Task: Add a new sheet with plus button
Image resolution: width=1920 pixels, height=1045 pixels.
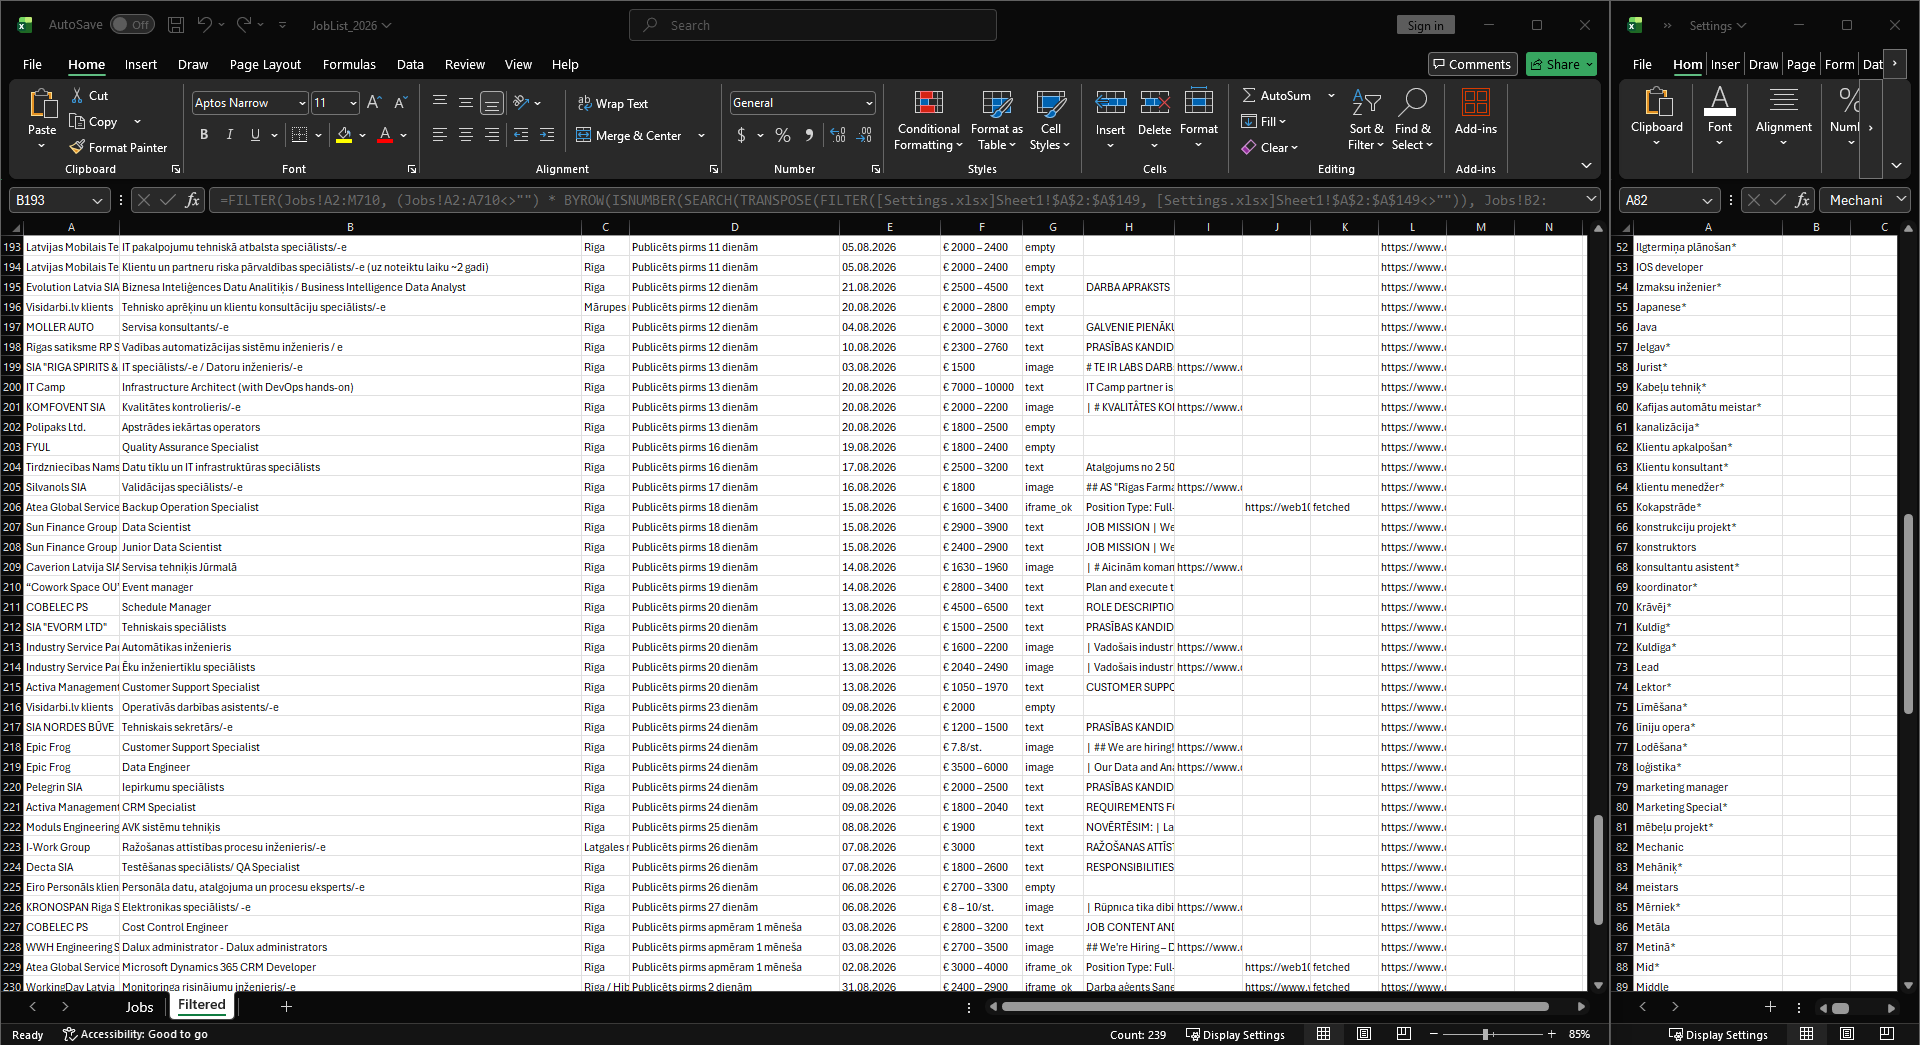Action: click(286, 1006)
